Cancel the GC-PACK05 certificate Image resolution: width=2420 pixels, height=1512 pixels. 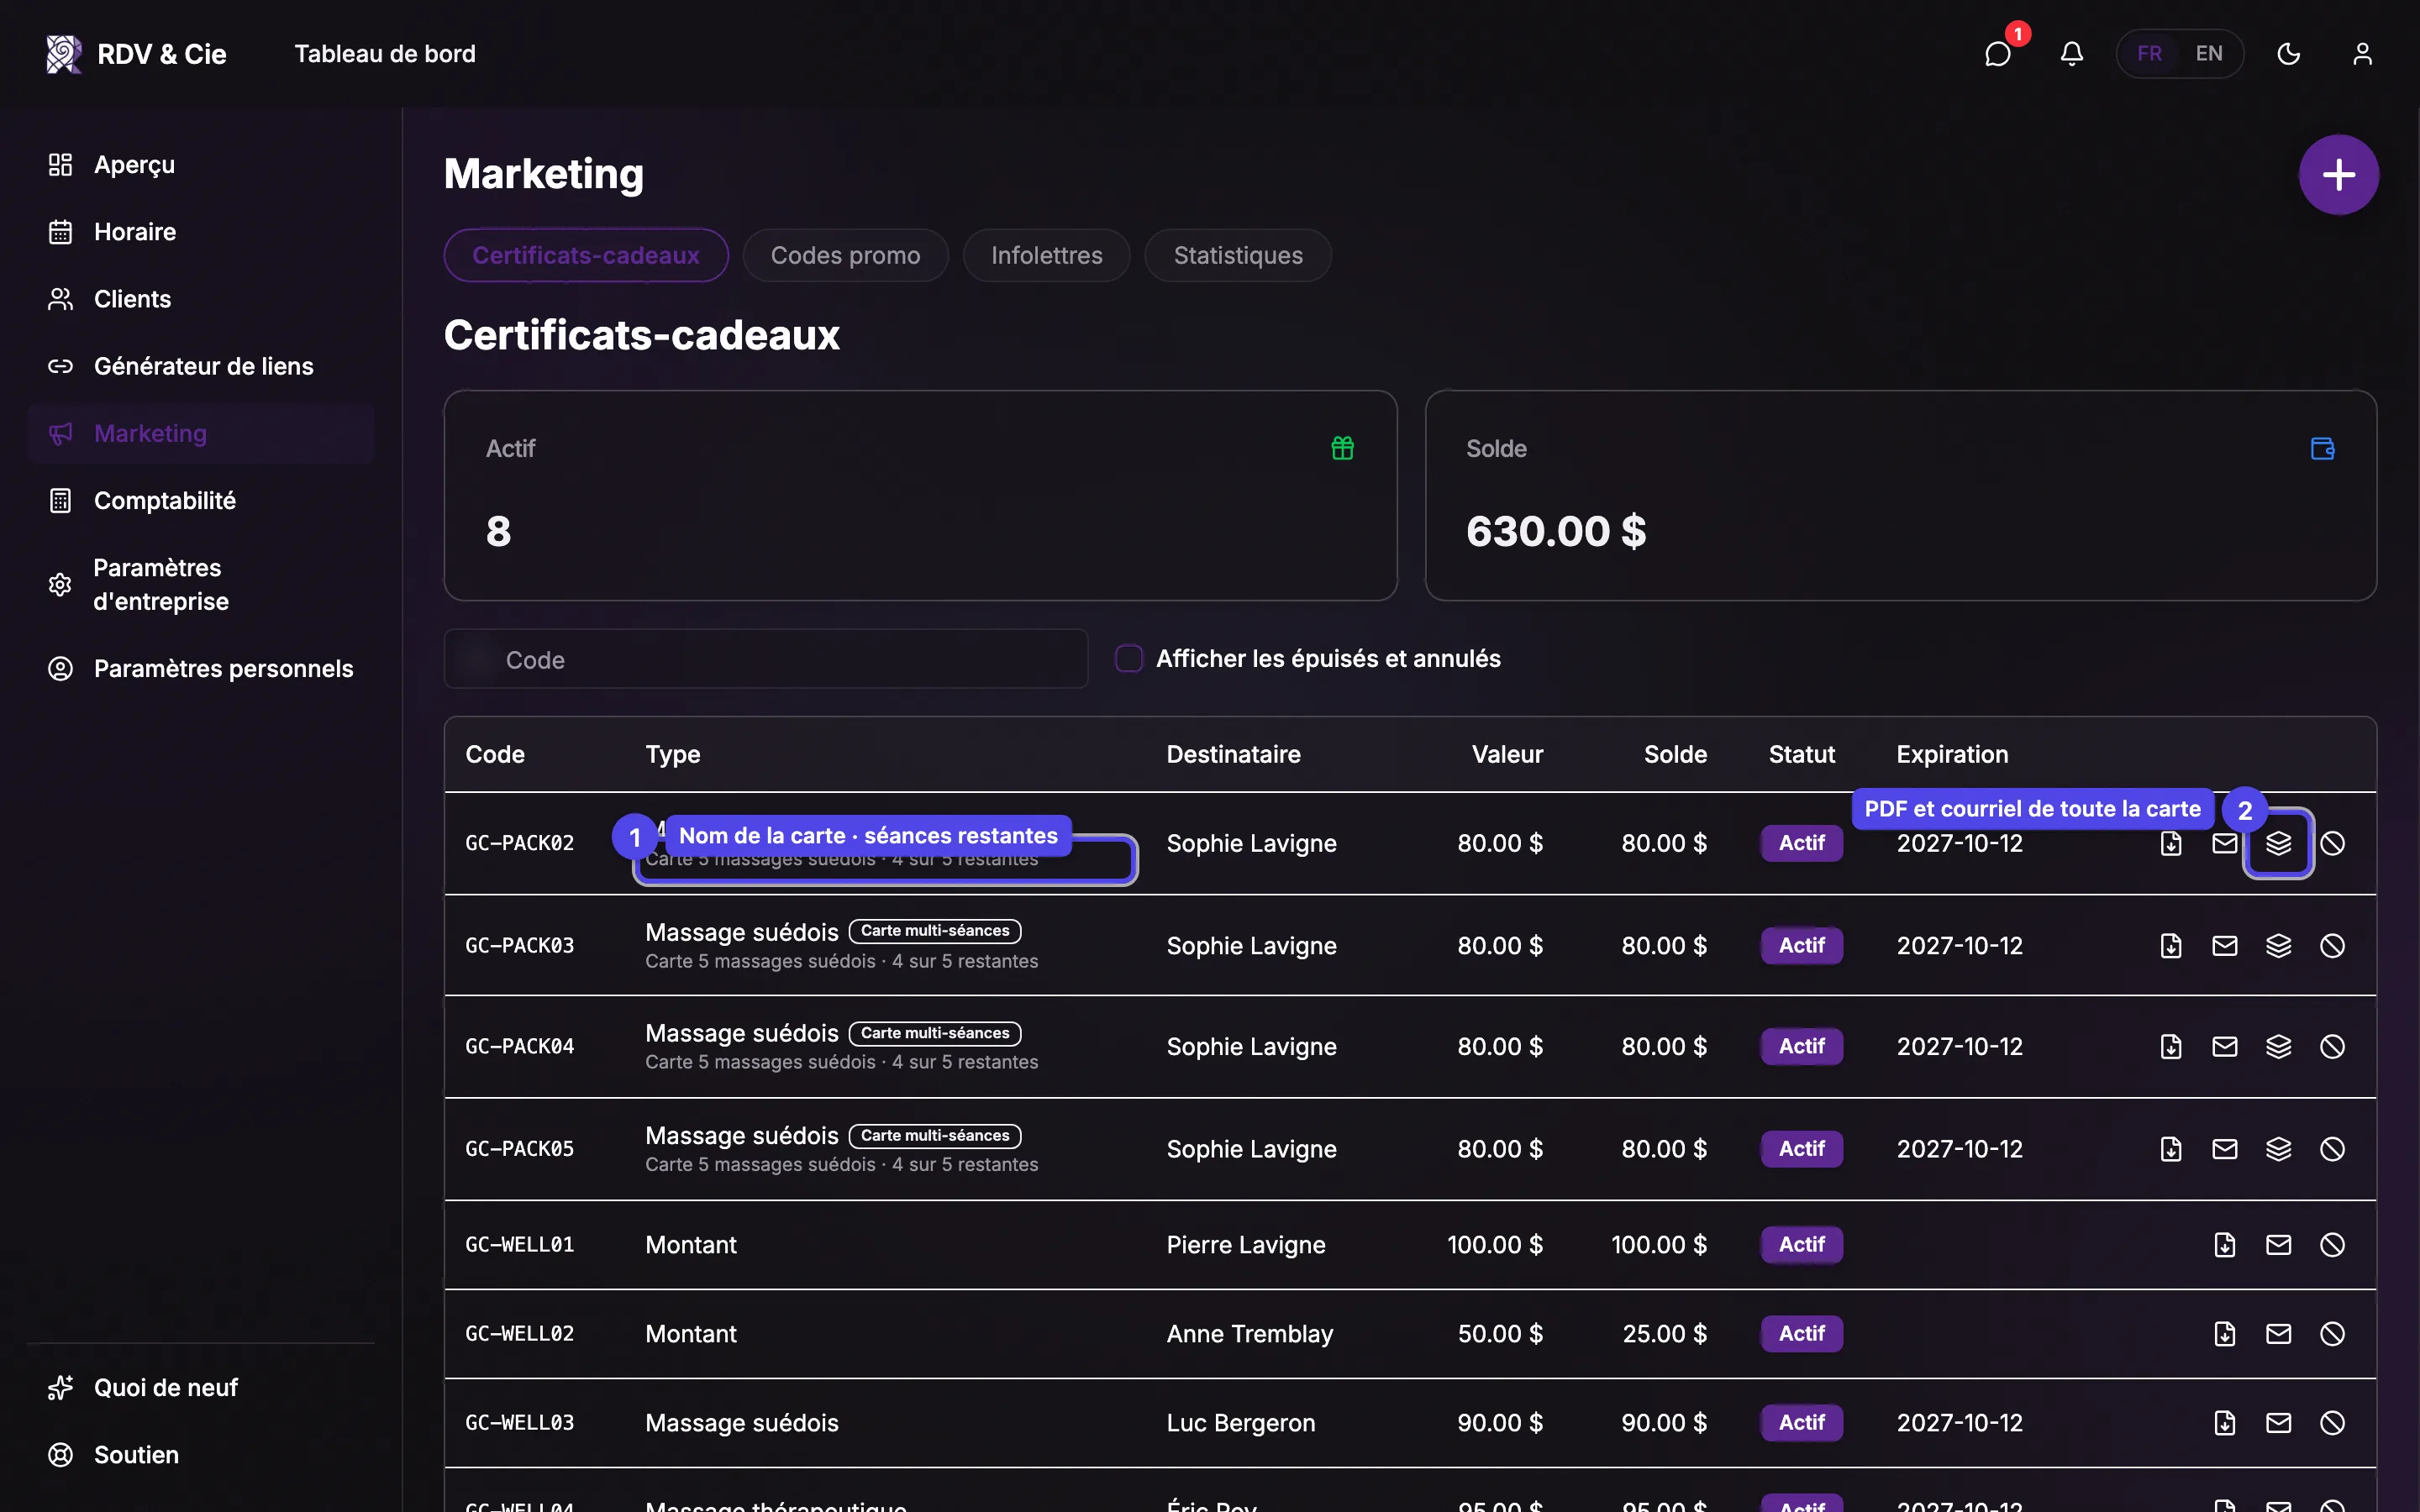(2332, 1149)
